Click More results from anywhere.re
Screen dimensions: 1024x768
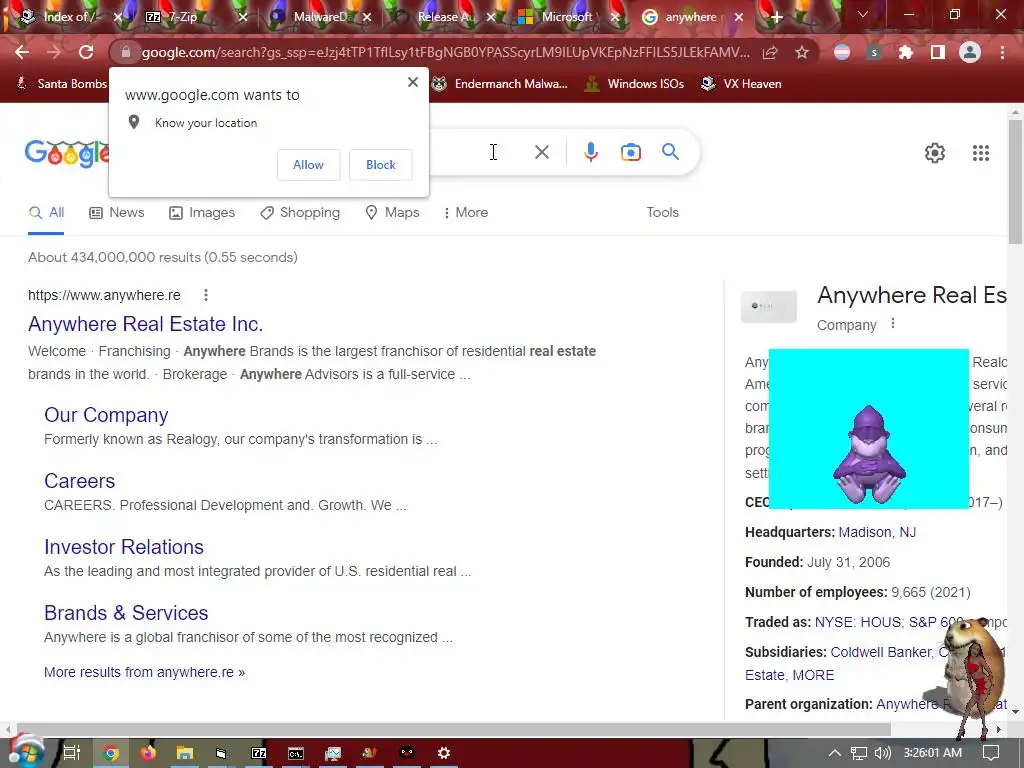(144, 672)
